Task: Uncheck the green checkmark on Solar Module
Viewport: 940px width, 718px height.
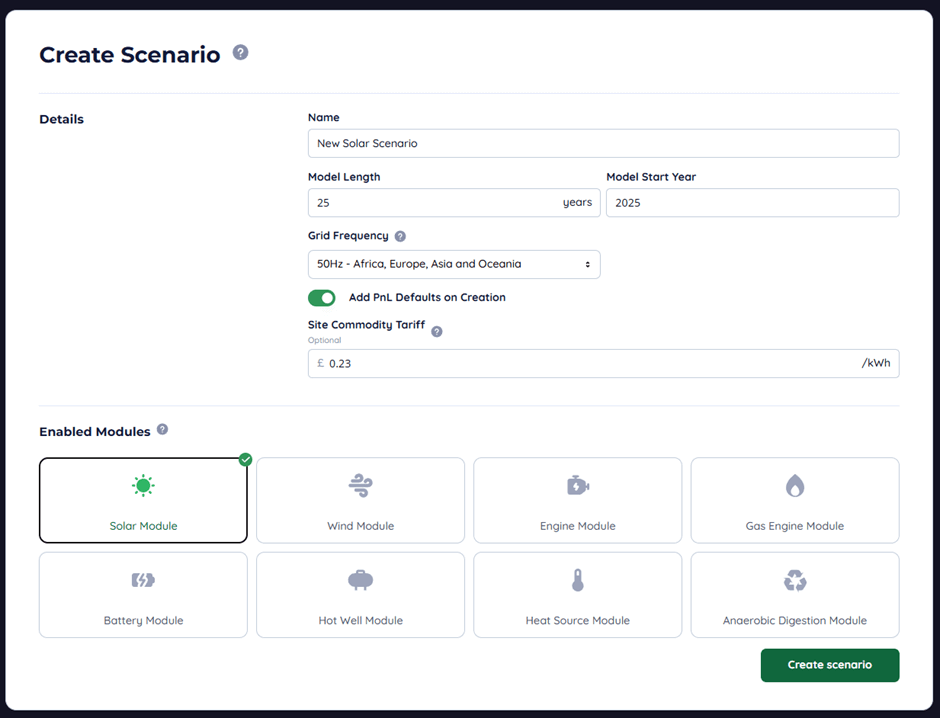Action: [x=245, y=460]
